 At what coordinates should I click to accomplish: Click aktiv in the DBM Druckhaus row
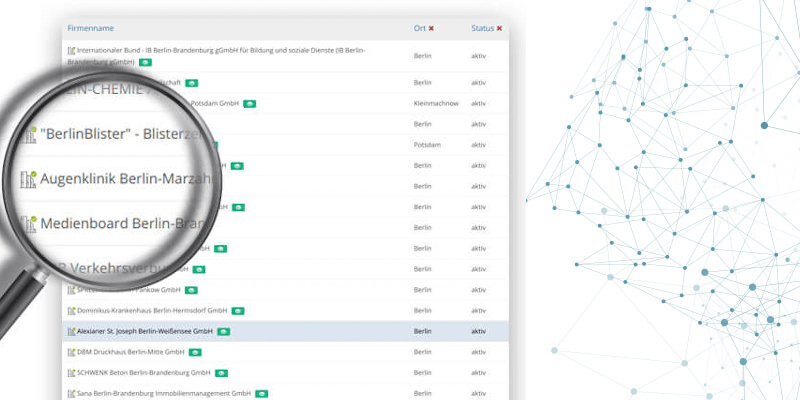[479, 352]
